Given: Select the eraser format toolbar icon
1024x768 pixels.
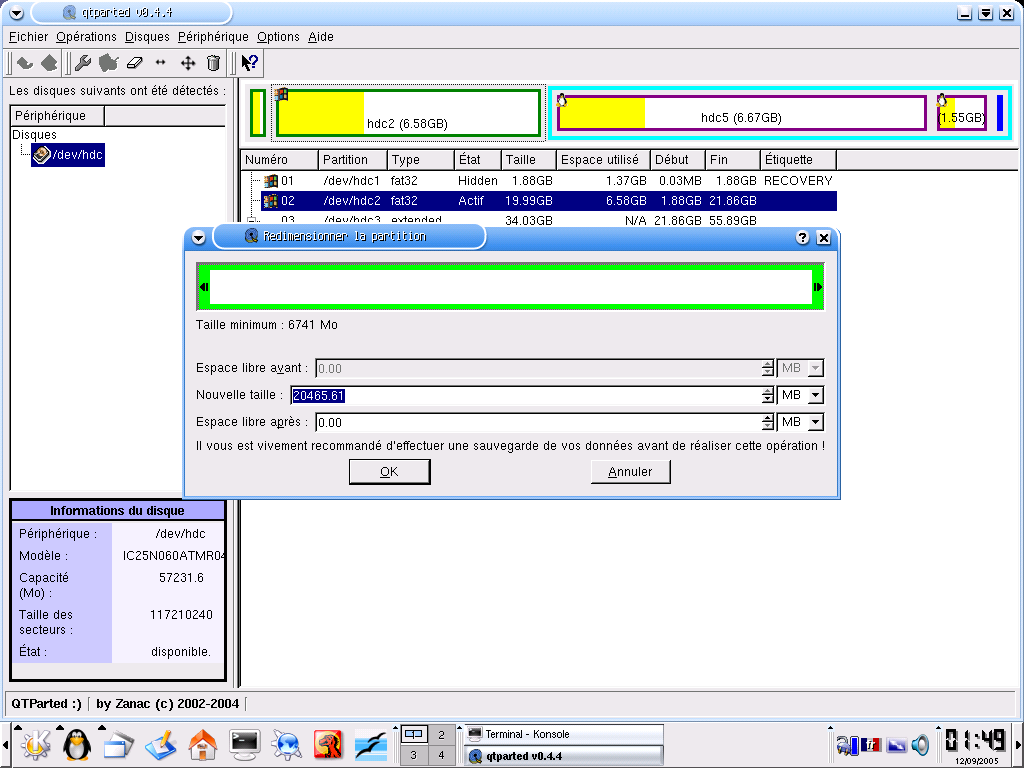Looking at the screenshot, I should coord(135,63).
